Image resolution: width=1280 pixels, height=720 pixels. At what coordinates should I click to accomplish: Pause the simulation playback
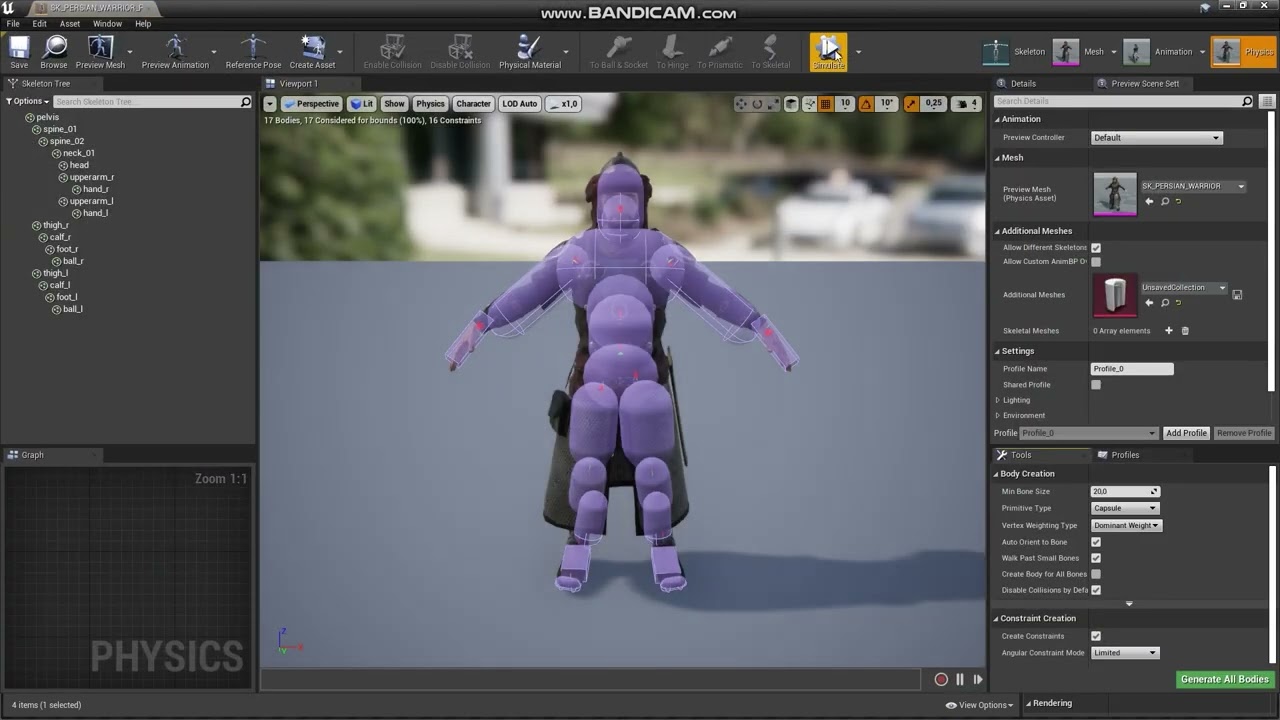(960, 679)
